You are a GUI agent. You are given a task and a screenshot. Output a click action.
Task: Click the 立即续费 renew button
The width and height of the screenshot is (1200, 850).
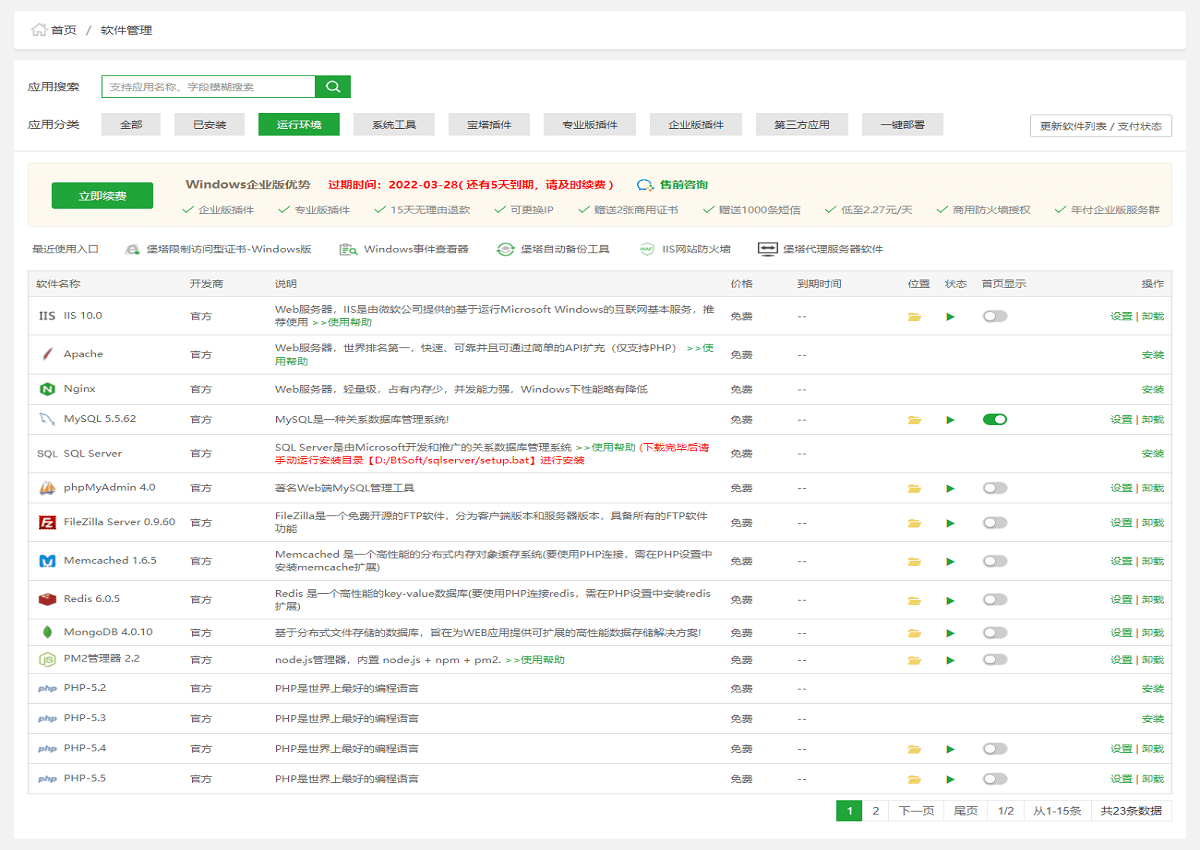point(102,196)
